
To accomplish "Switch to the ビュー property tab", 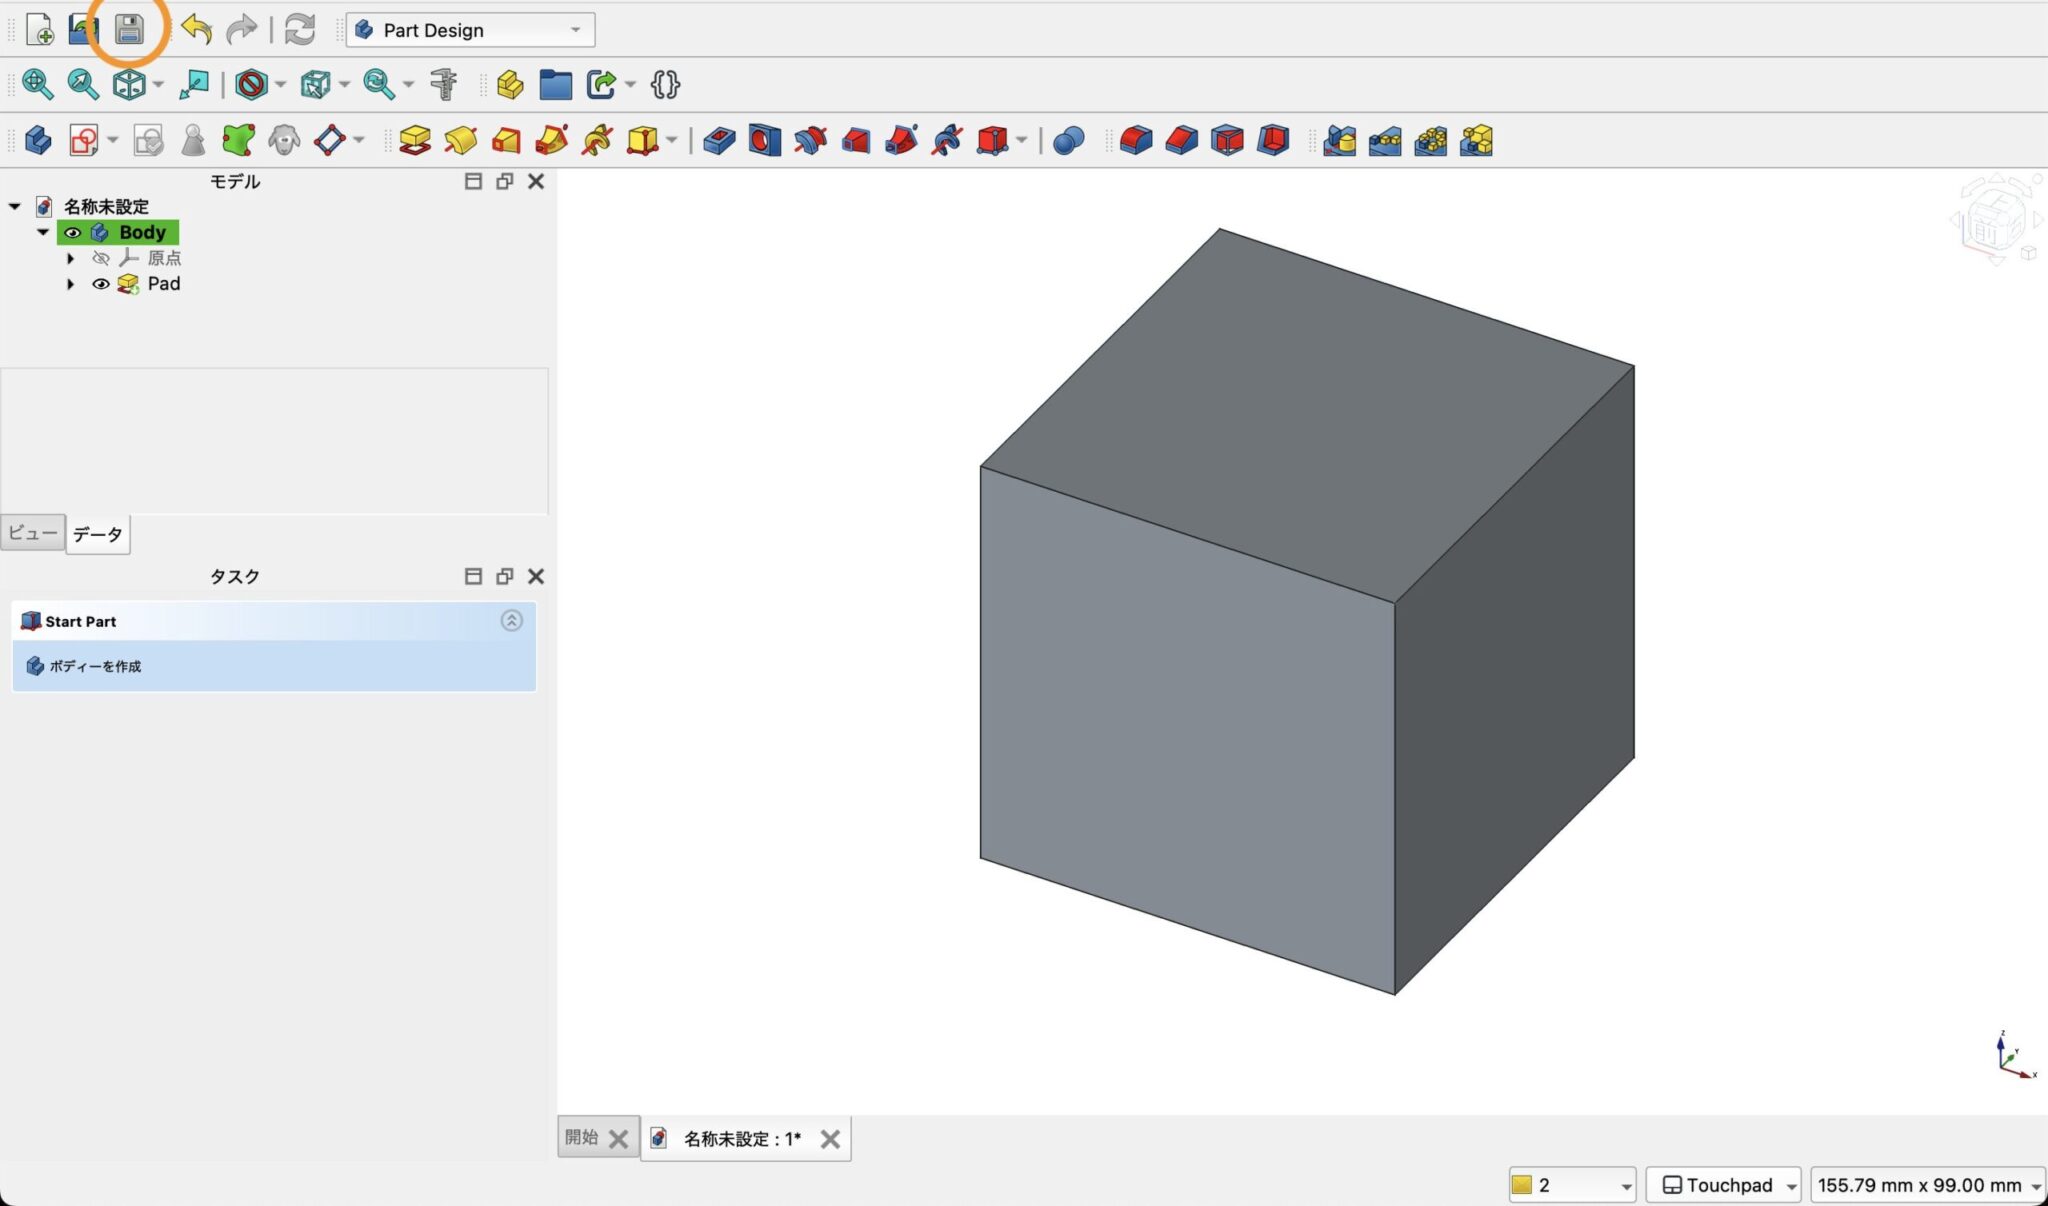I will [33, 533].
